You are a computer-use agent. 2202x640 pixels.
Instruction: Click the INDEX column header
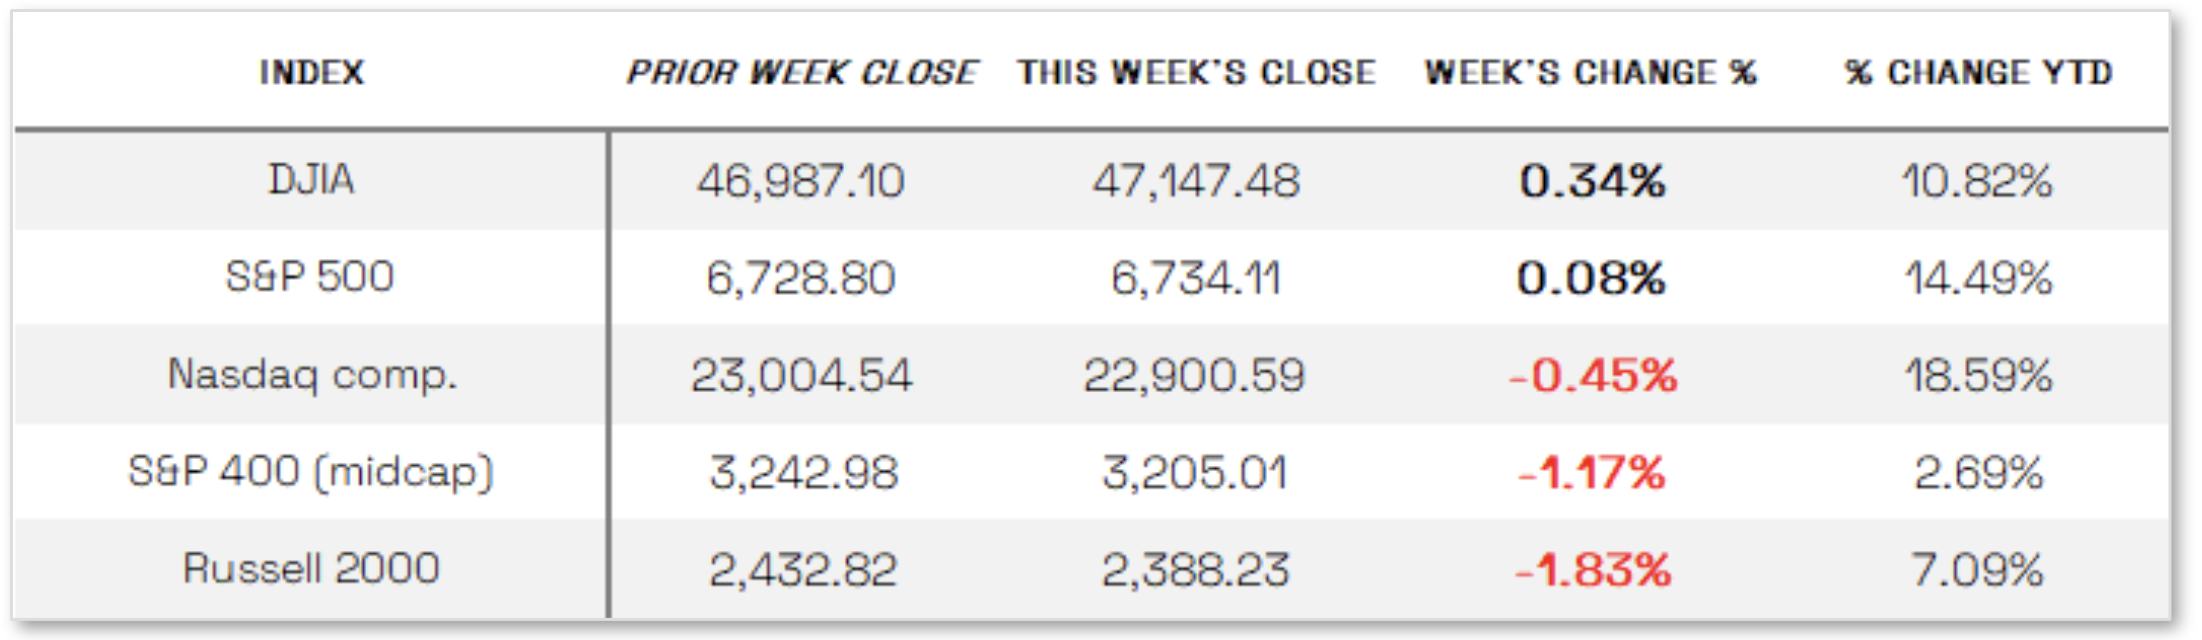pyautogui.click(x=311, y=72)
